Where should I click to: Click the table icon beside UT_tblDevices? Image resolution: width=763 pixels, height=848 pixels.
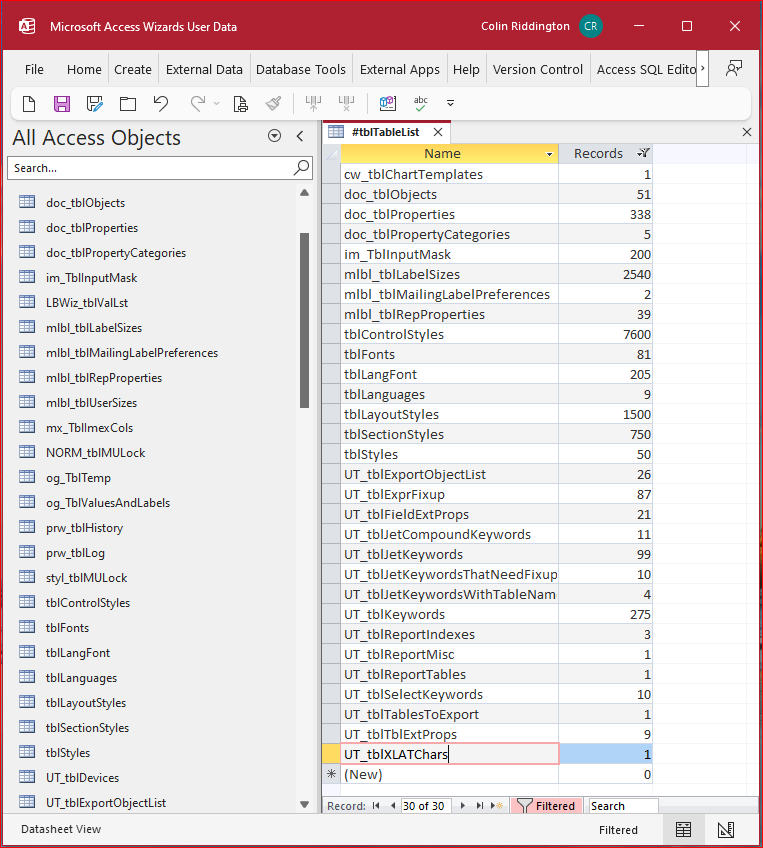tap(27, 777)
